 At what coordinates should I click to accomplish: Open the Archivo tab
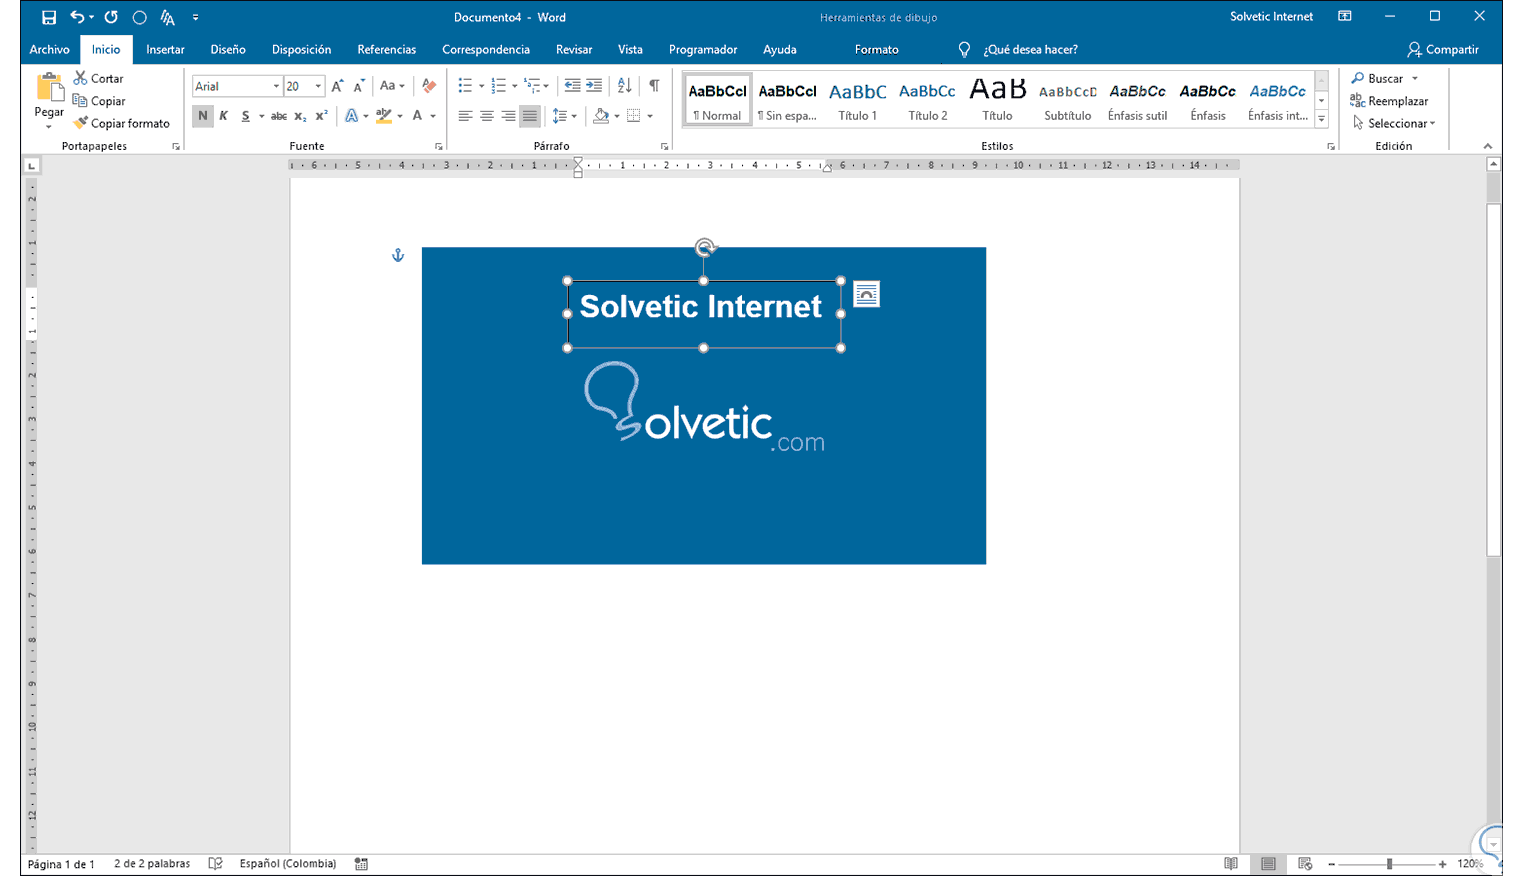[49, 49]
